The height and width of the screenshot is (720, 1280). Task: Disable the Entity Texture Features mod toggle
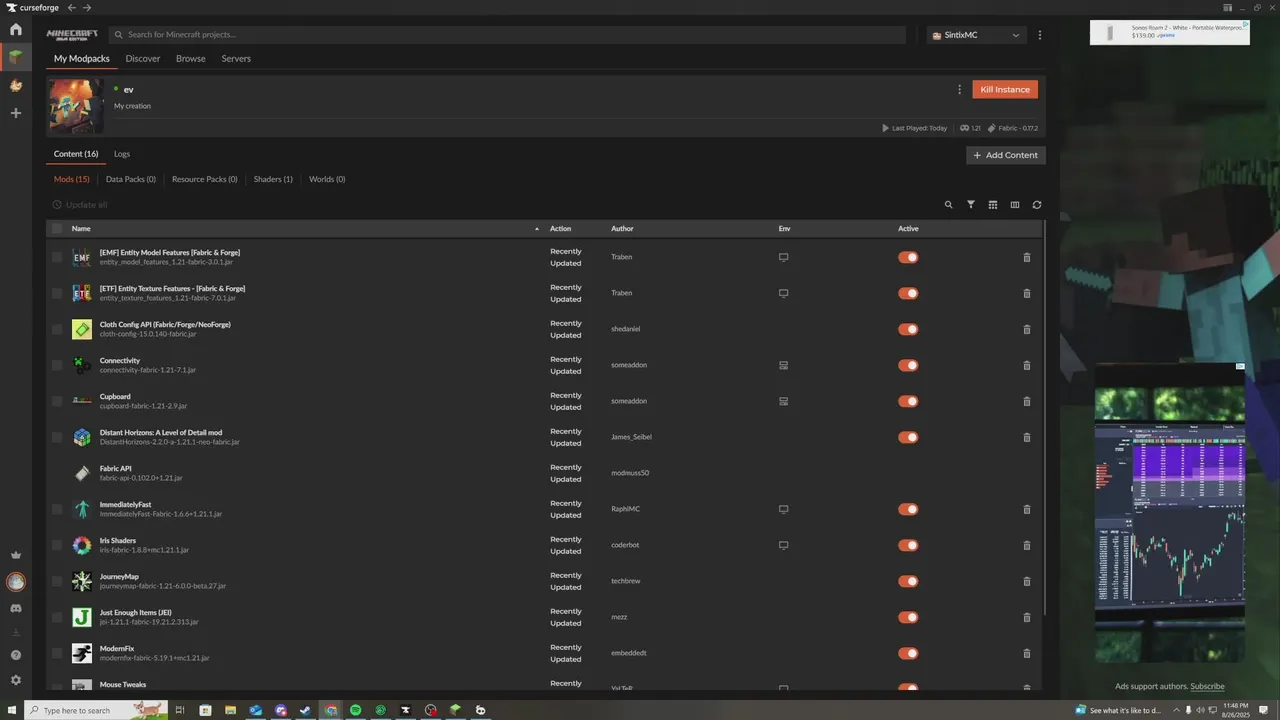[x=908, y=293]
